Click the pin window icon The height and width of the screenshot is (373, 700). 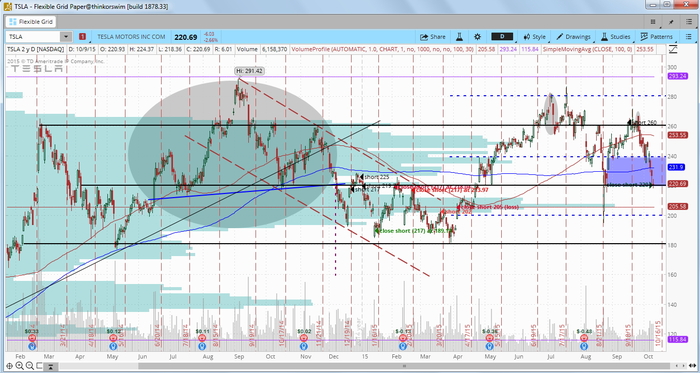click(671, 21)
